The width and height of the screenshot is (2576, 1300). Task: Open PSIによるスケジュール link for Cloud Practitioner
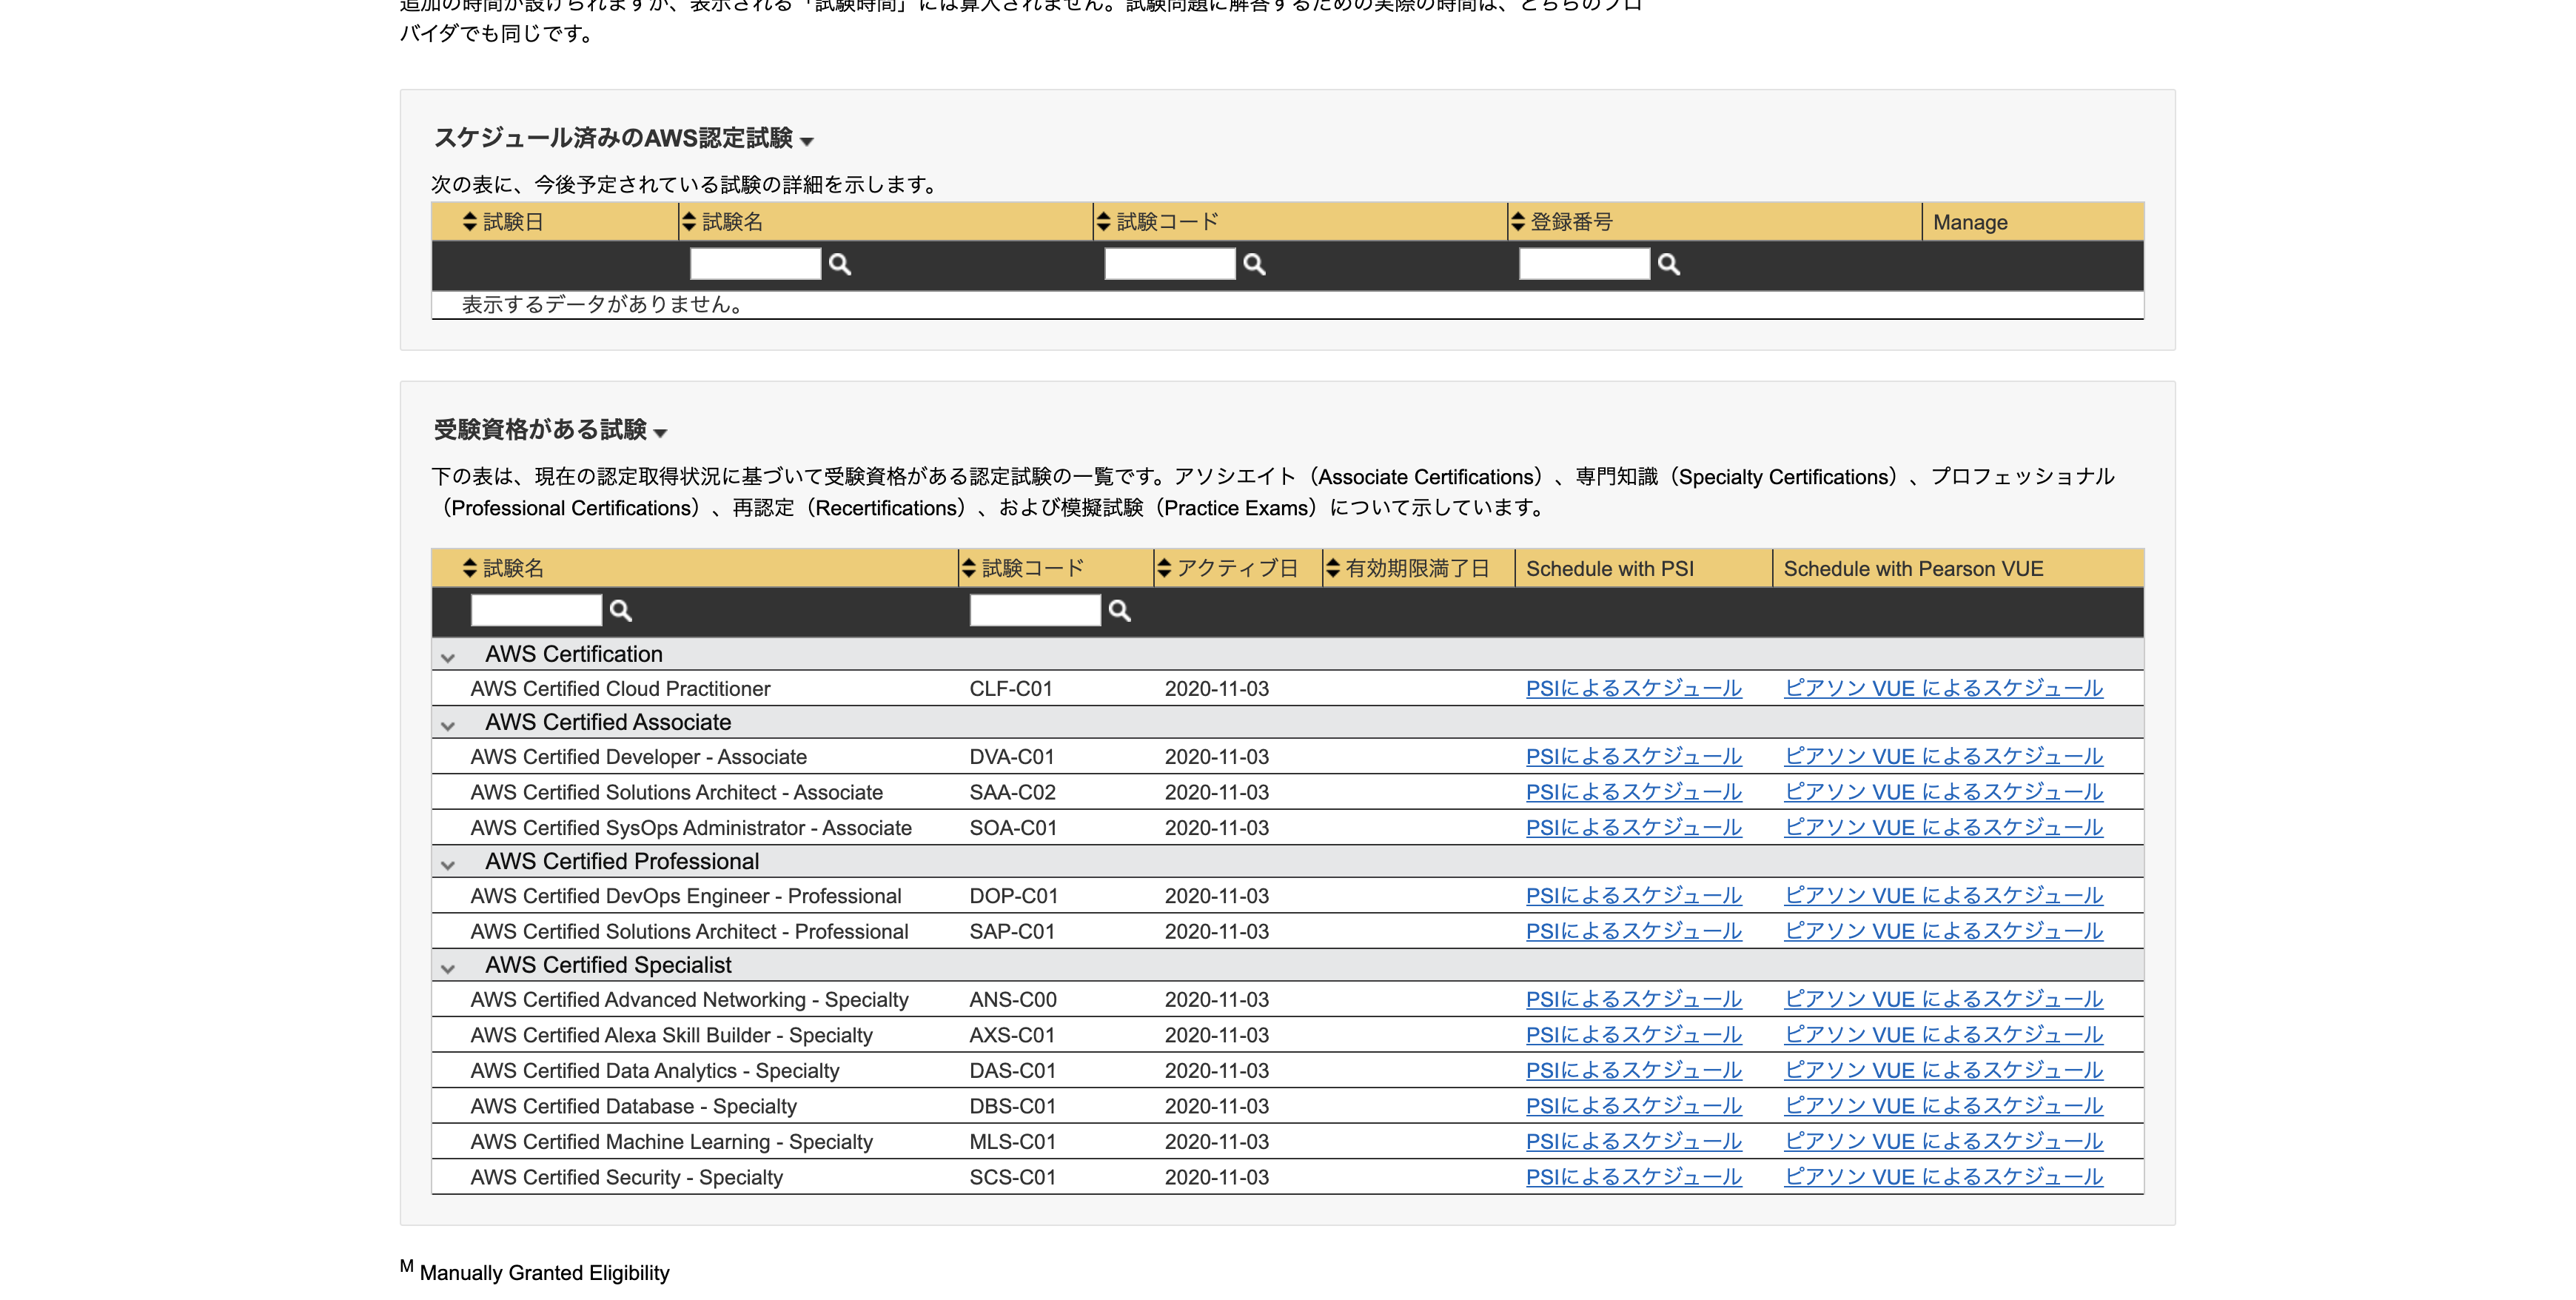[x=1632, y=688]
